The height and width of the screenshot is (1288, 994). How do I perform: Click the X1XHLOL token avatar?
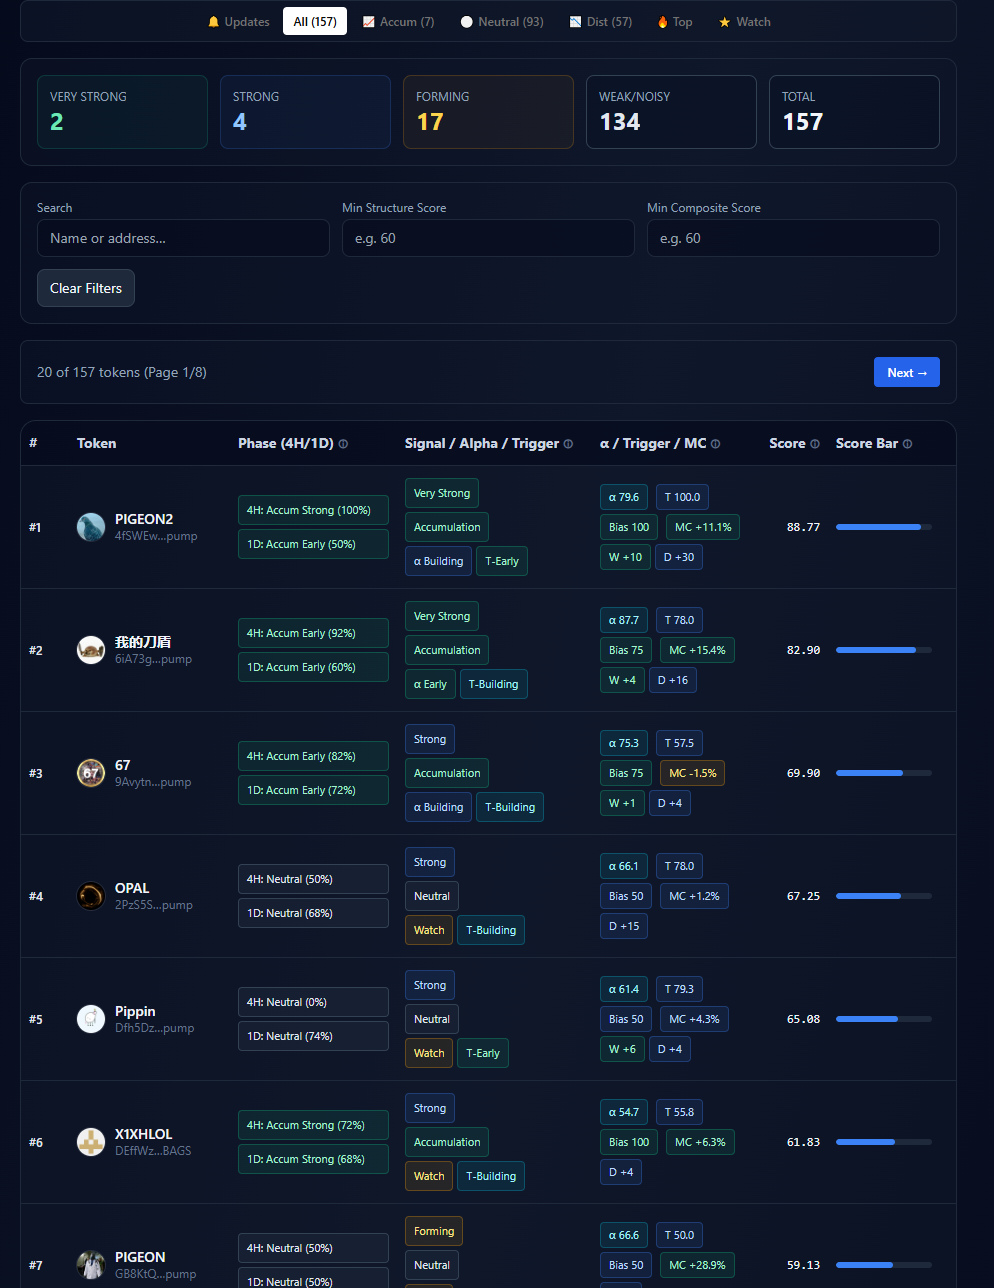click(91, 1142)
